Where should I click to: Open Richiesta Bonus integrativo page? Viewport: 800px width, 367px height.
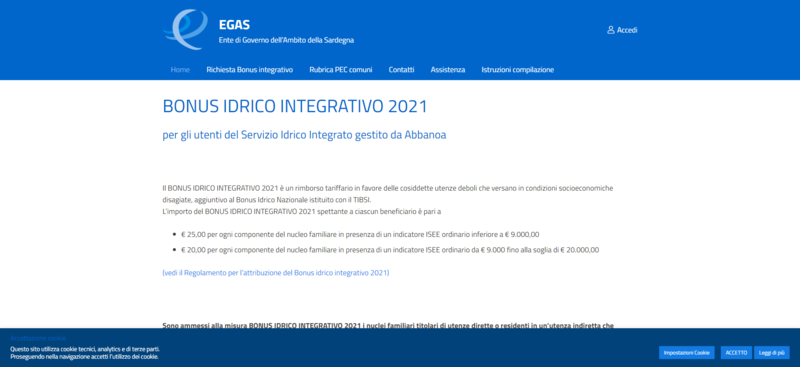(x=249, y=70)
